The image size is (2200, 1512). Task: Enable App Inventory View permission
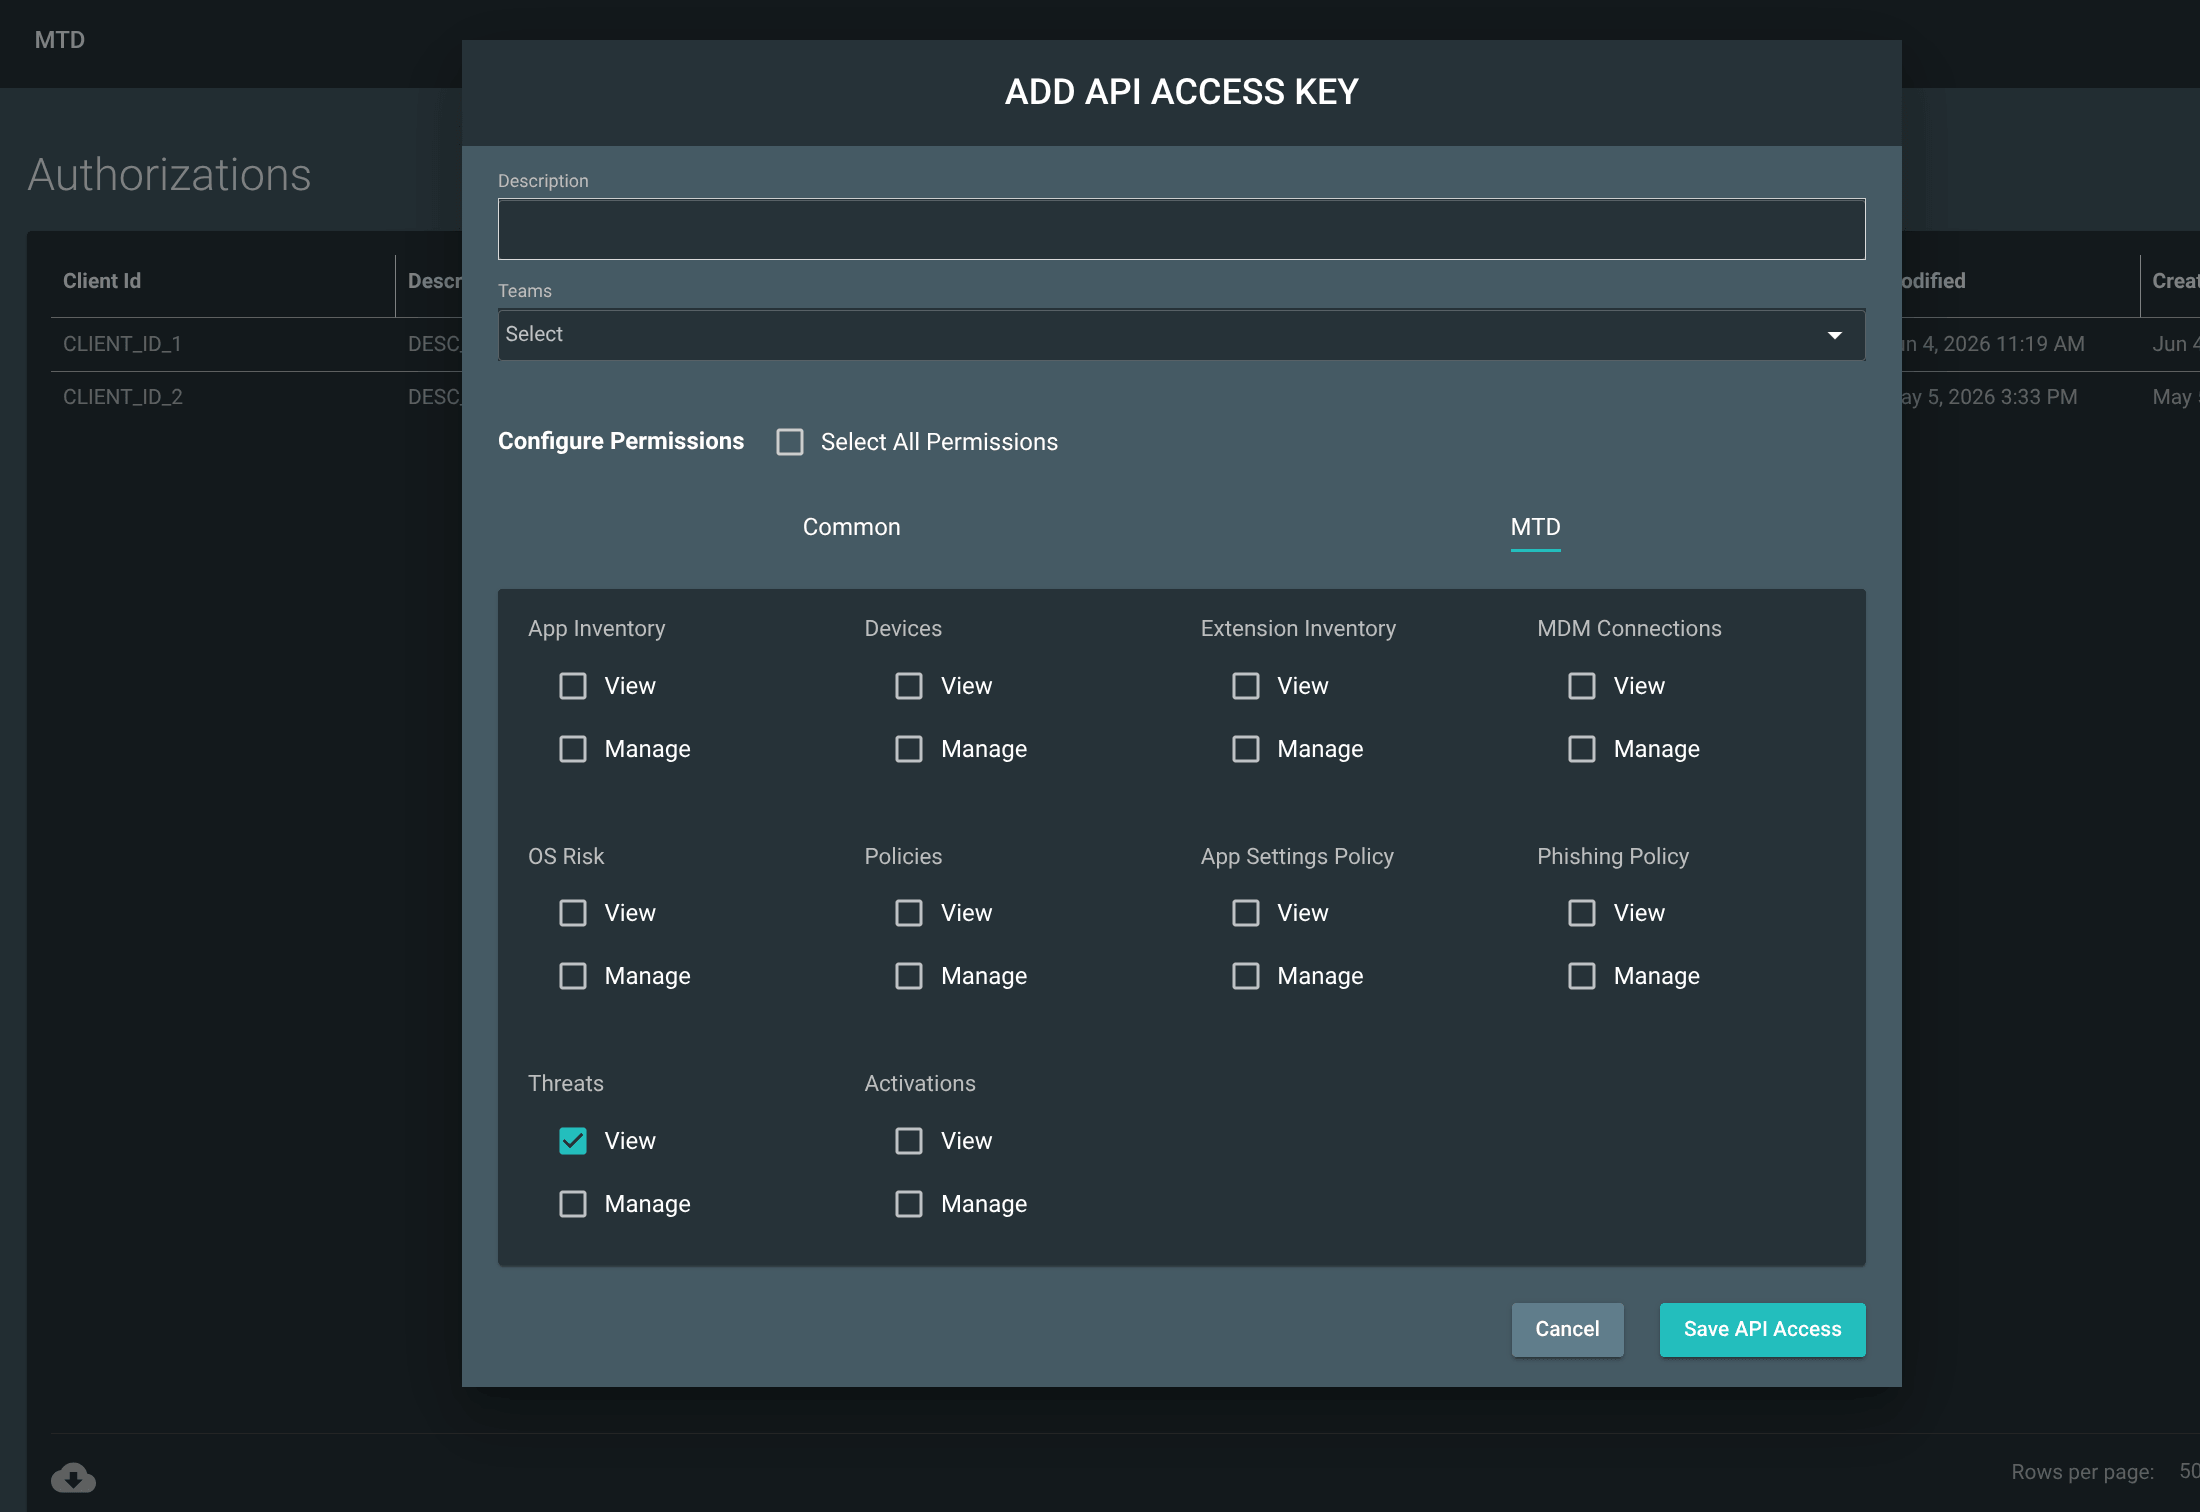click(573, 686)
